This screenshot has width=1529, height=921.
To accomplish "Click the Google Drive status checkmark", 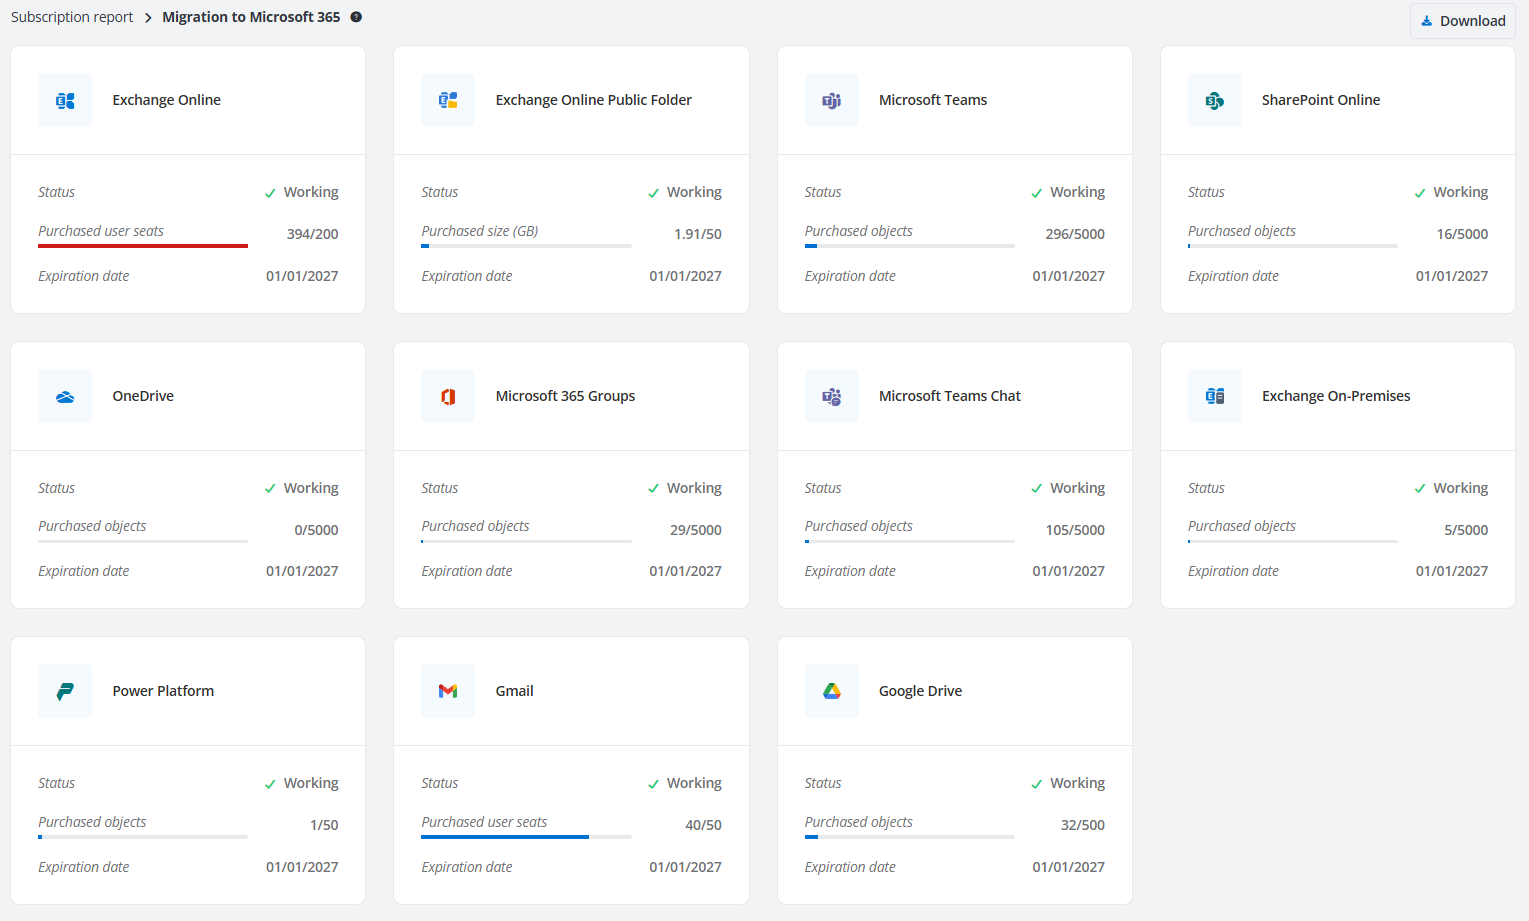I will coord(1037,784).
